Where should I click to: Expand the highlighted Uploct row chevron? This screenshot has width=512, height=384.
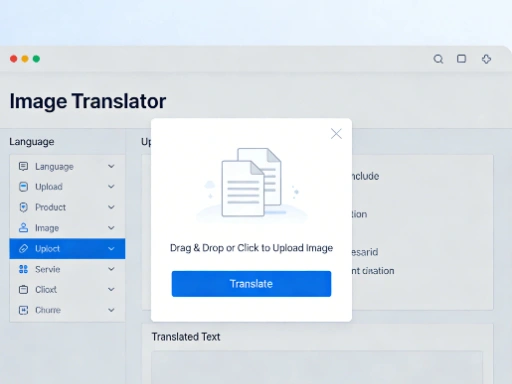click(x=111, y=249)
